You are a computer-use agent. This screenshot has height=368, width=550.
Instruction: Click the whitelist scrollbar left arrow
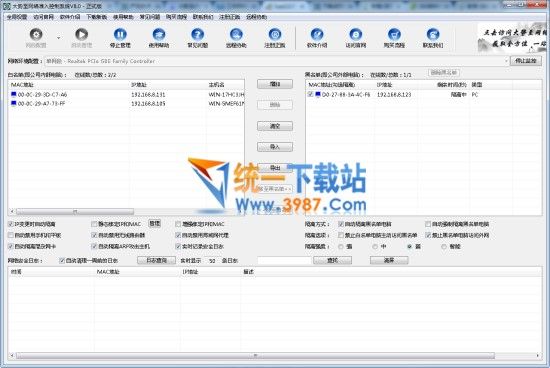[x=12, y=212]
